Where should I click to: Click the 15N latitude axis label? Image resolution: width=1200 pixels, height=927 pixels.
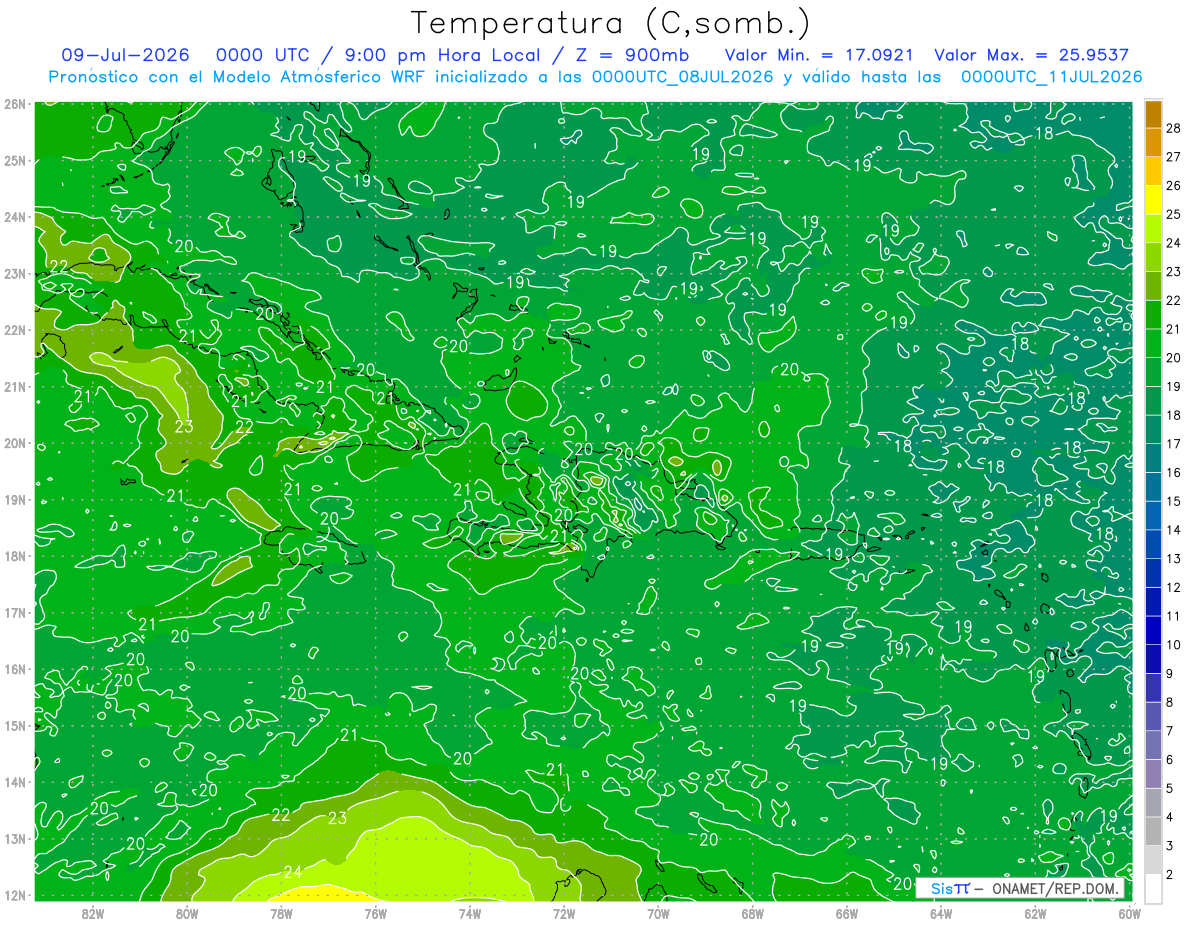coord(14,725)
